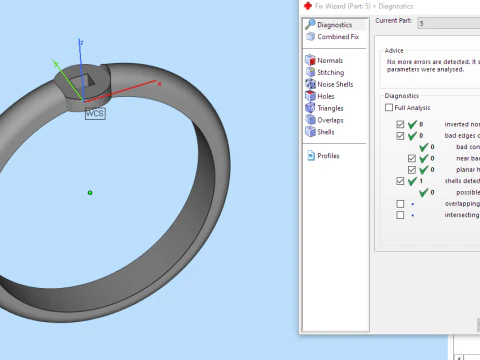Enable the Full Analysis checkbox
Screen dimensions: 480x360
tap(389, 107)
